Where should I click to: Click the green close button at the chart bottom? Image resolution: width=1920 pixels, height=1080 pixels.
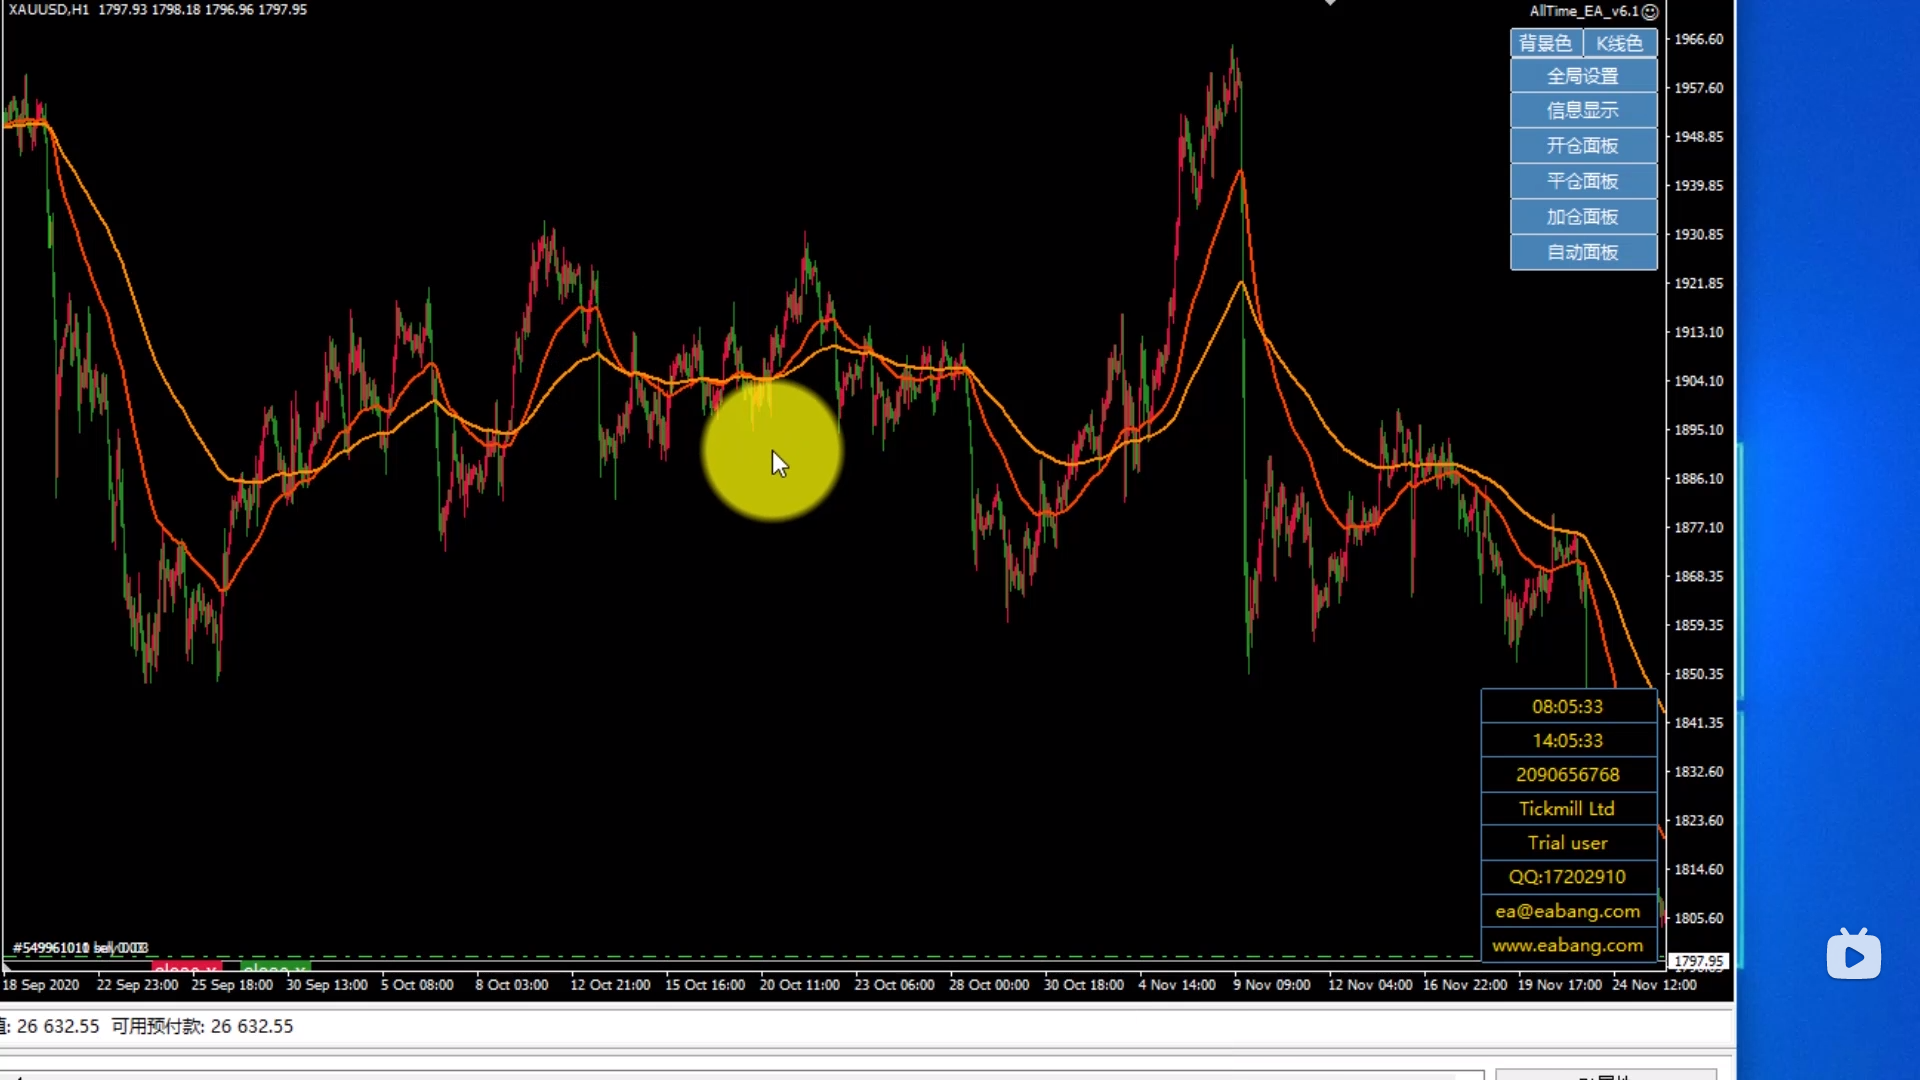(275, 967)
